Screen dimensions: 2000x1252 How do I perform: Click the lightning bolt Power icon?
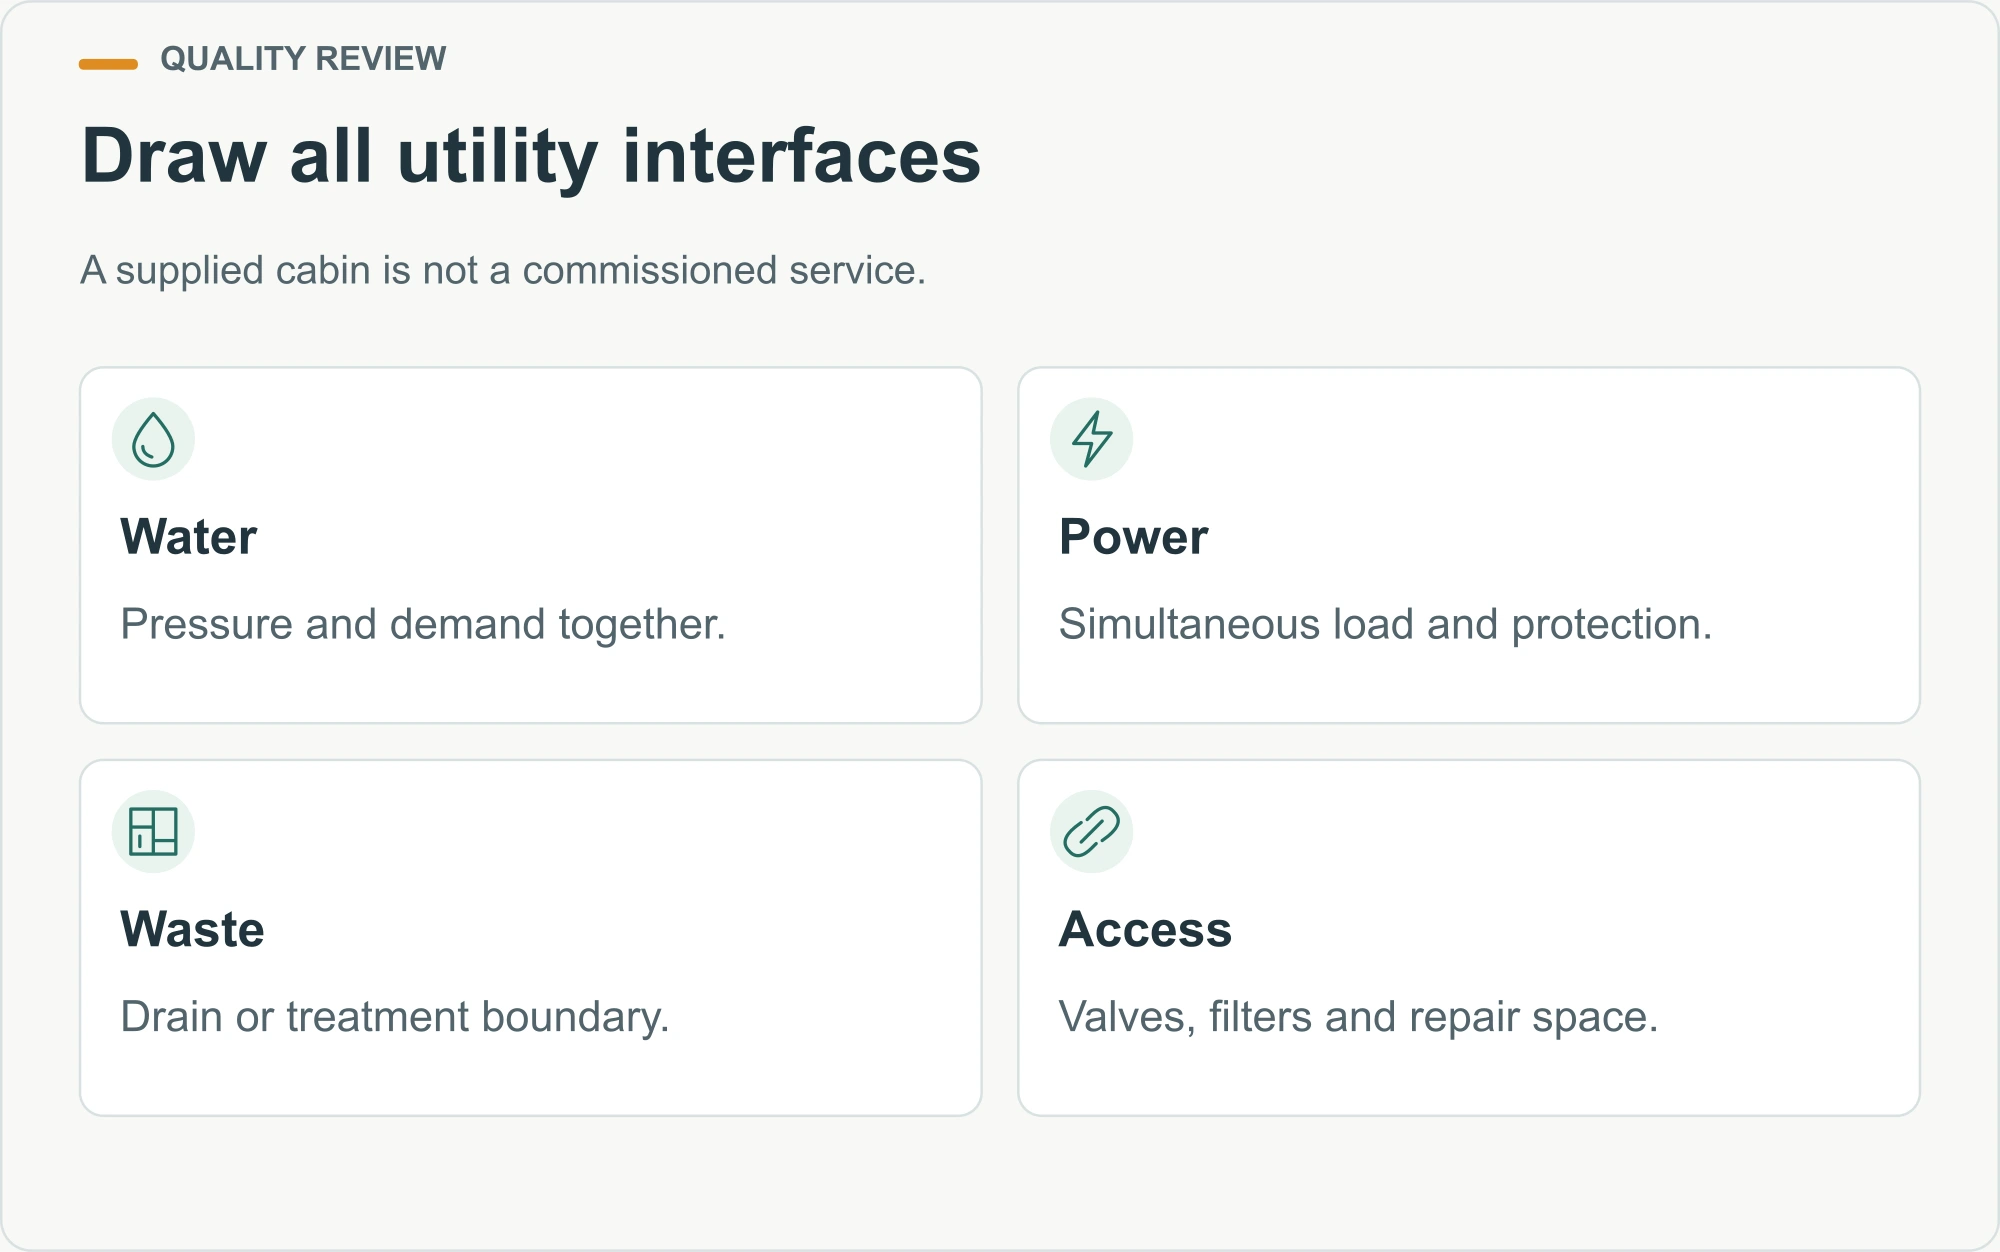(1091, 439)
